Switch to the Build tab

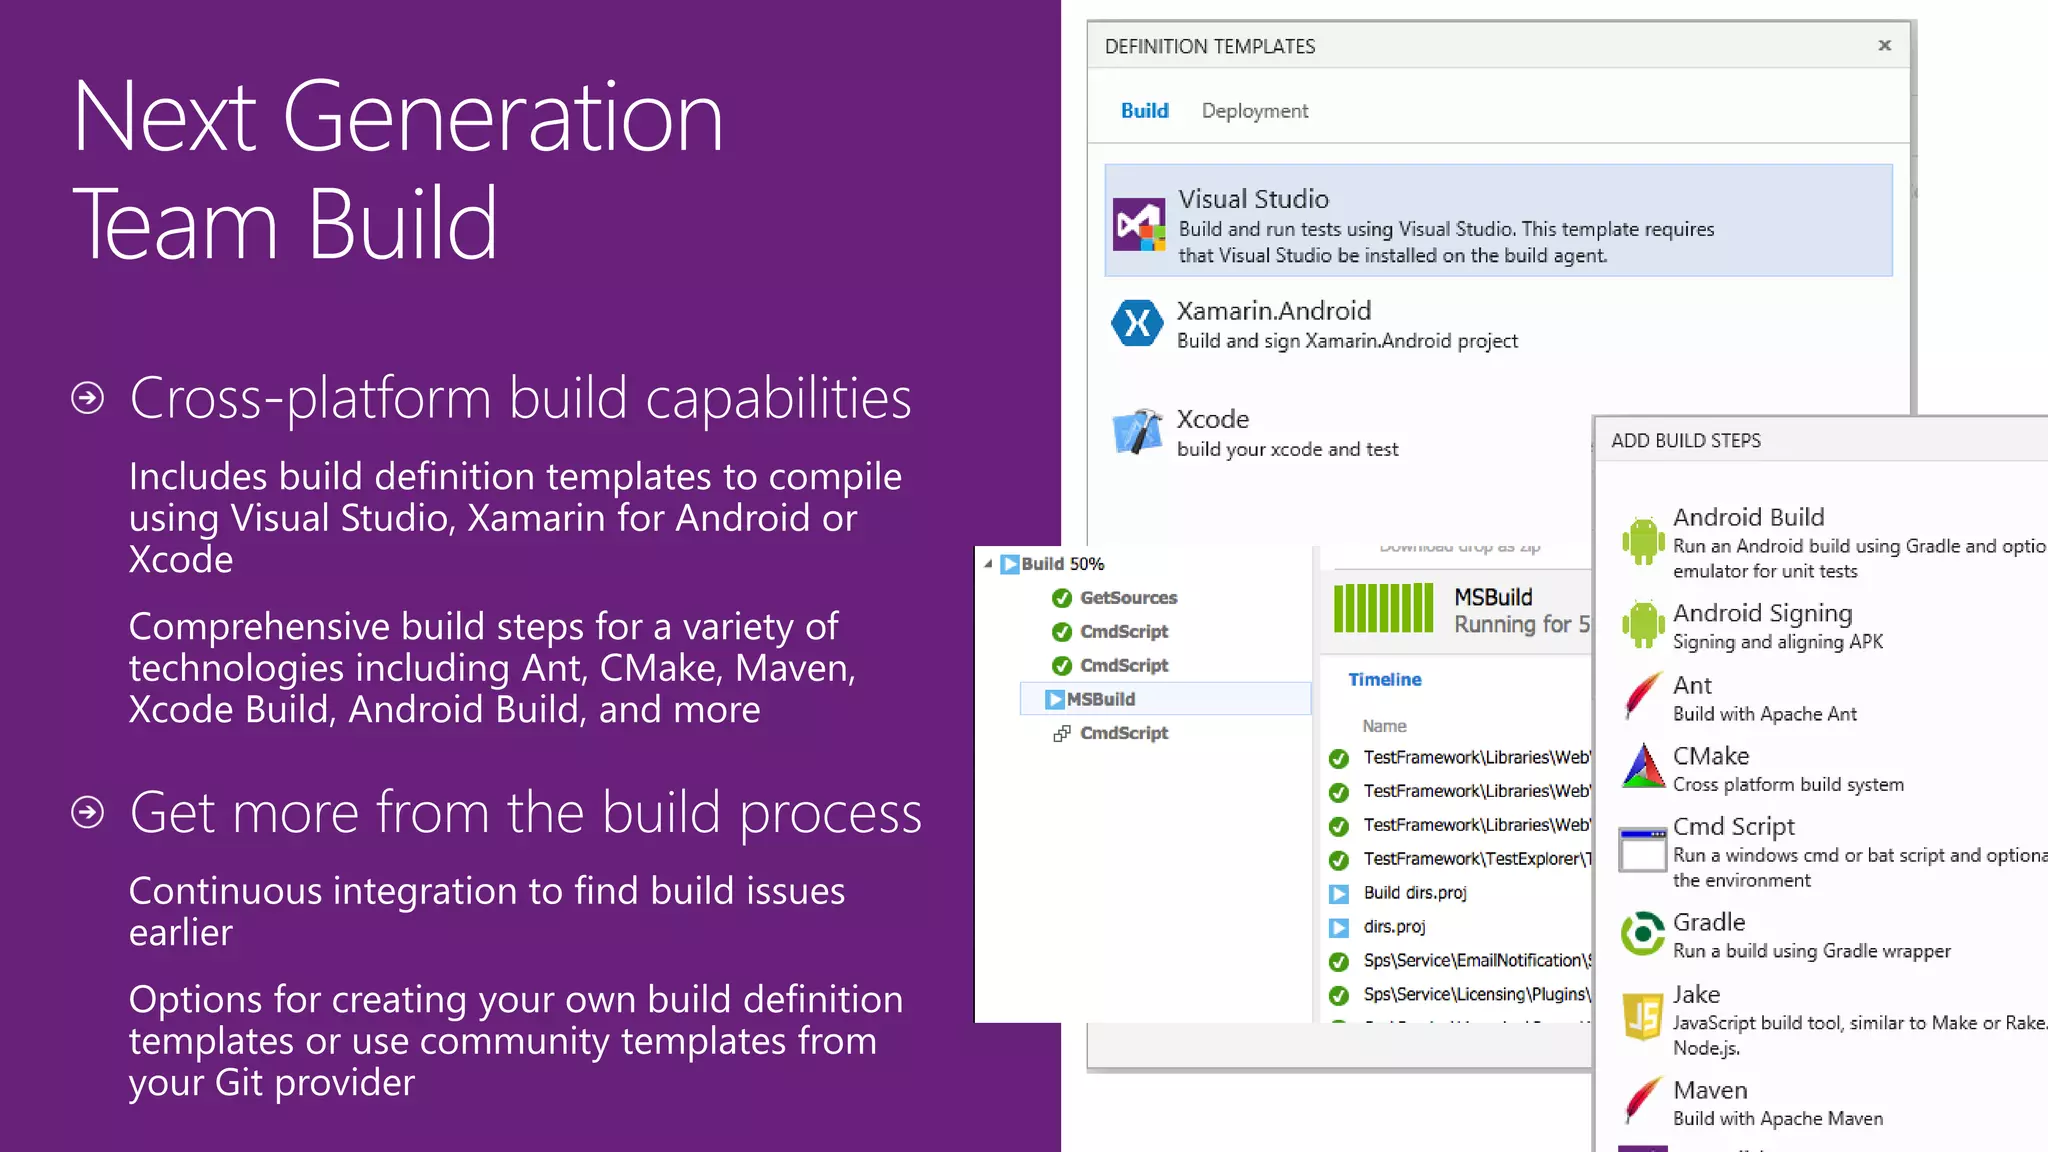[1144, 111]
